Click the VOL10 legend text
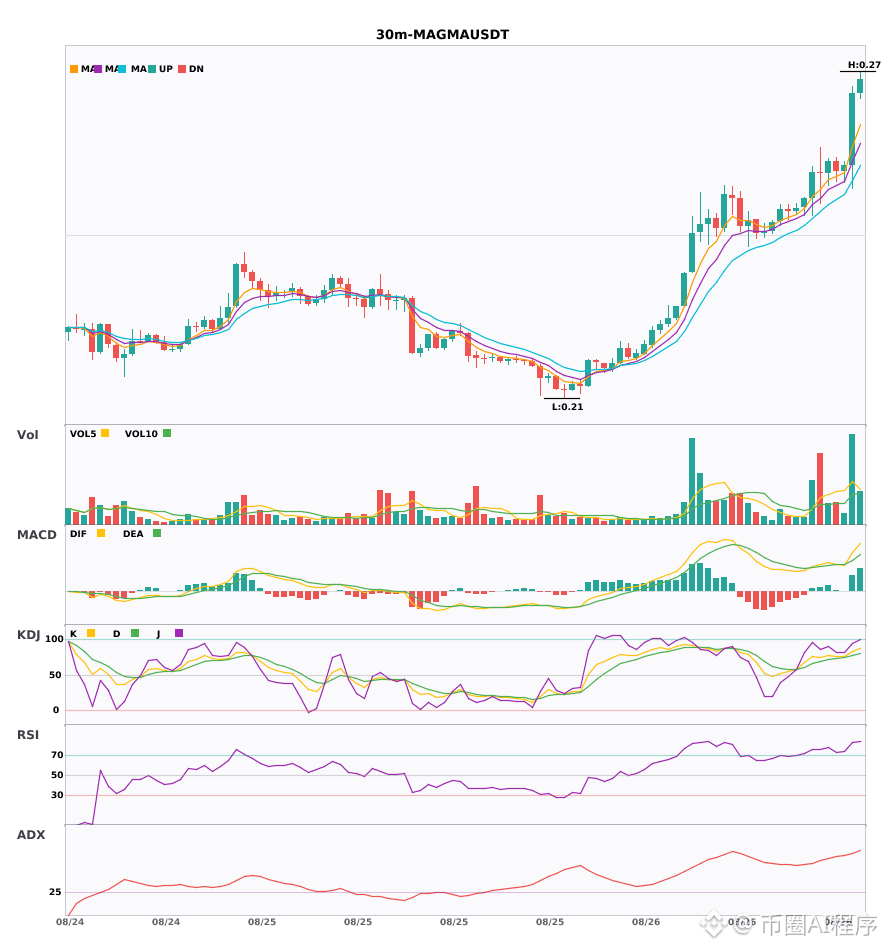The width and height of the screenshot is (885, 950). coord(141,434)
